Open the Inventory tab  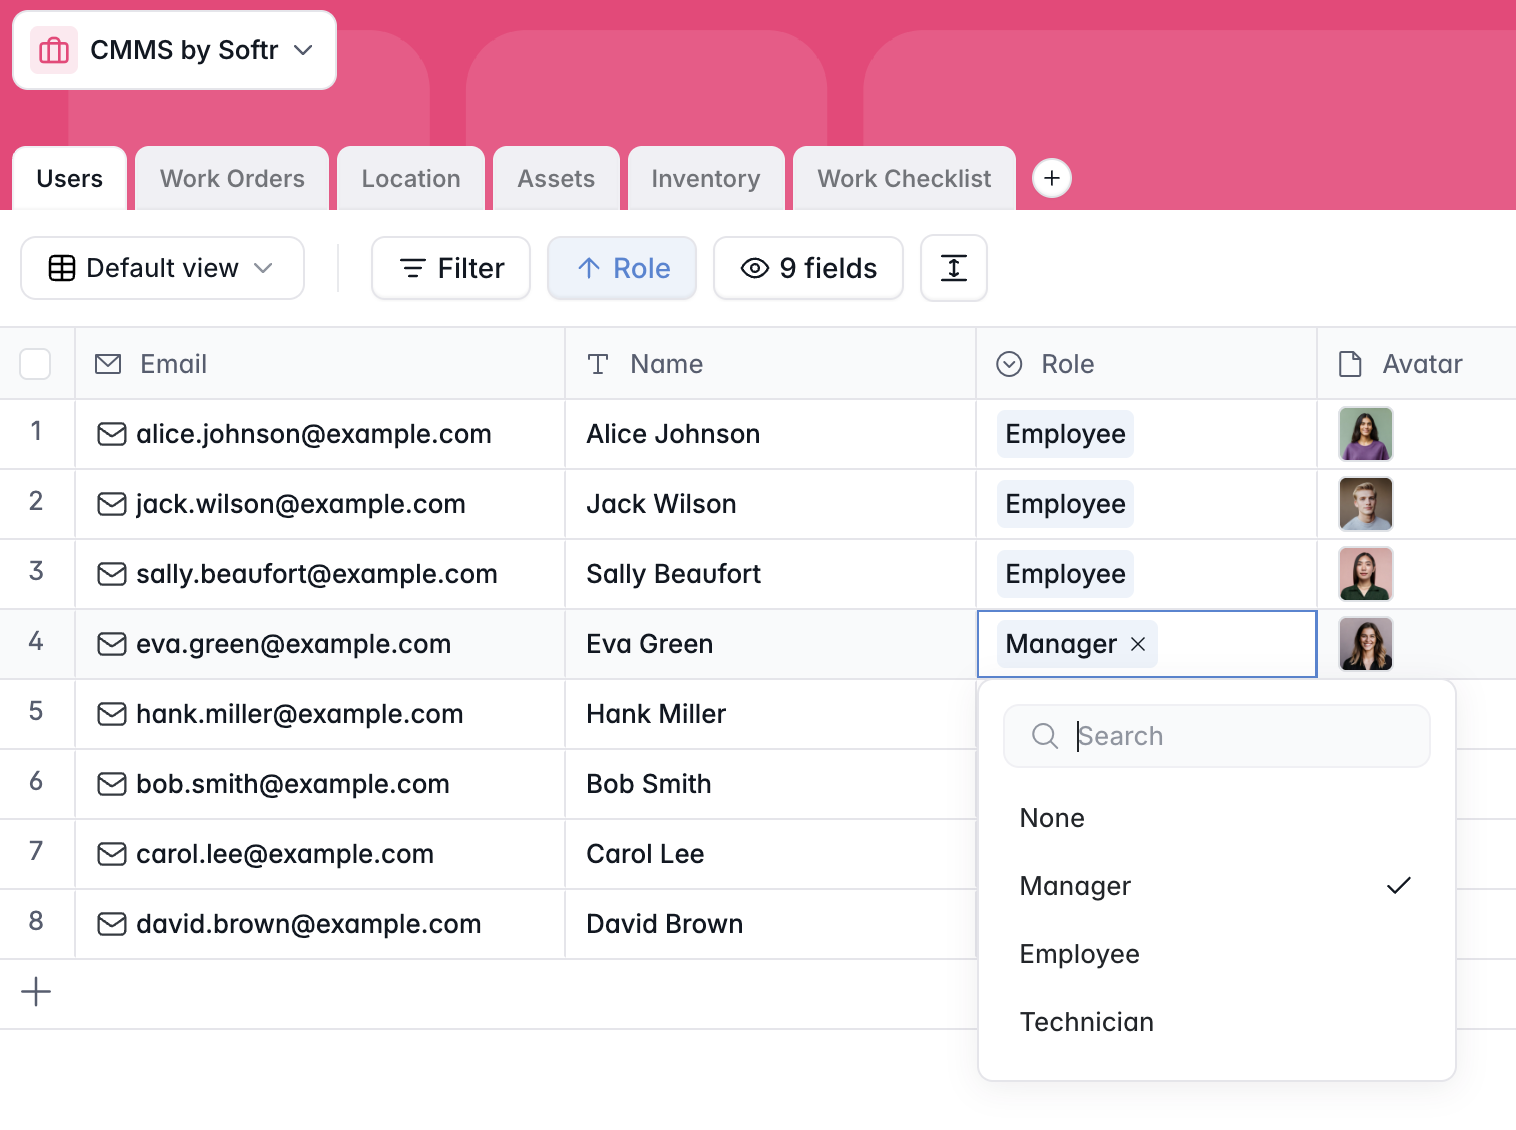click(x=705, y=179)
